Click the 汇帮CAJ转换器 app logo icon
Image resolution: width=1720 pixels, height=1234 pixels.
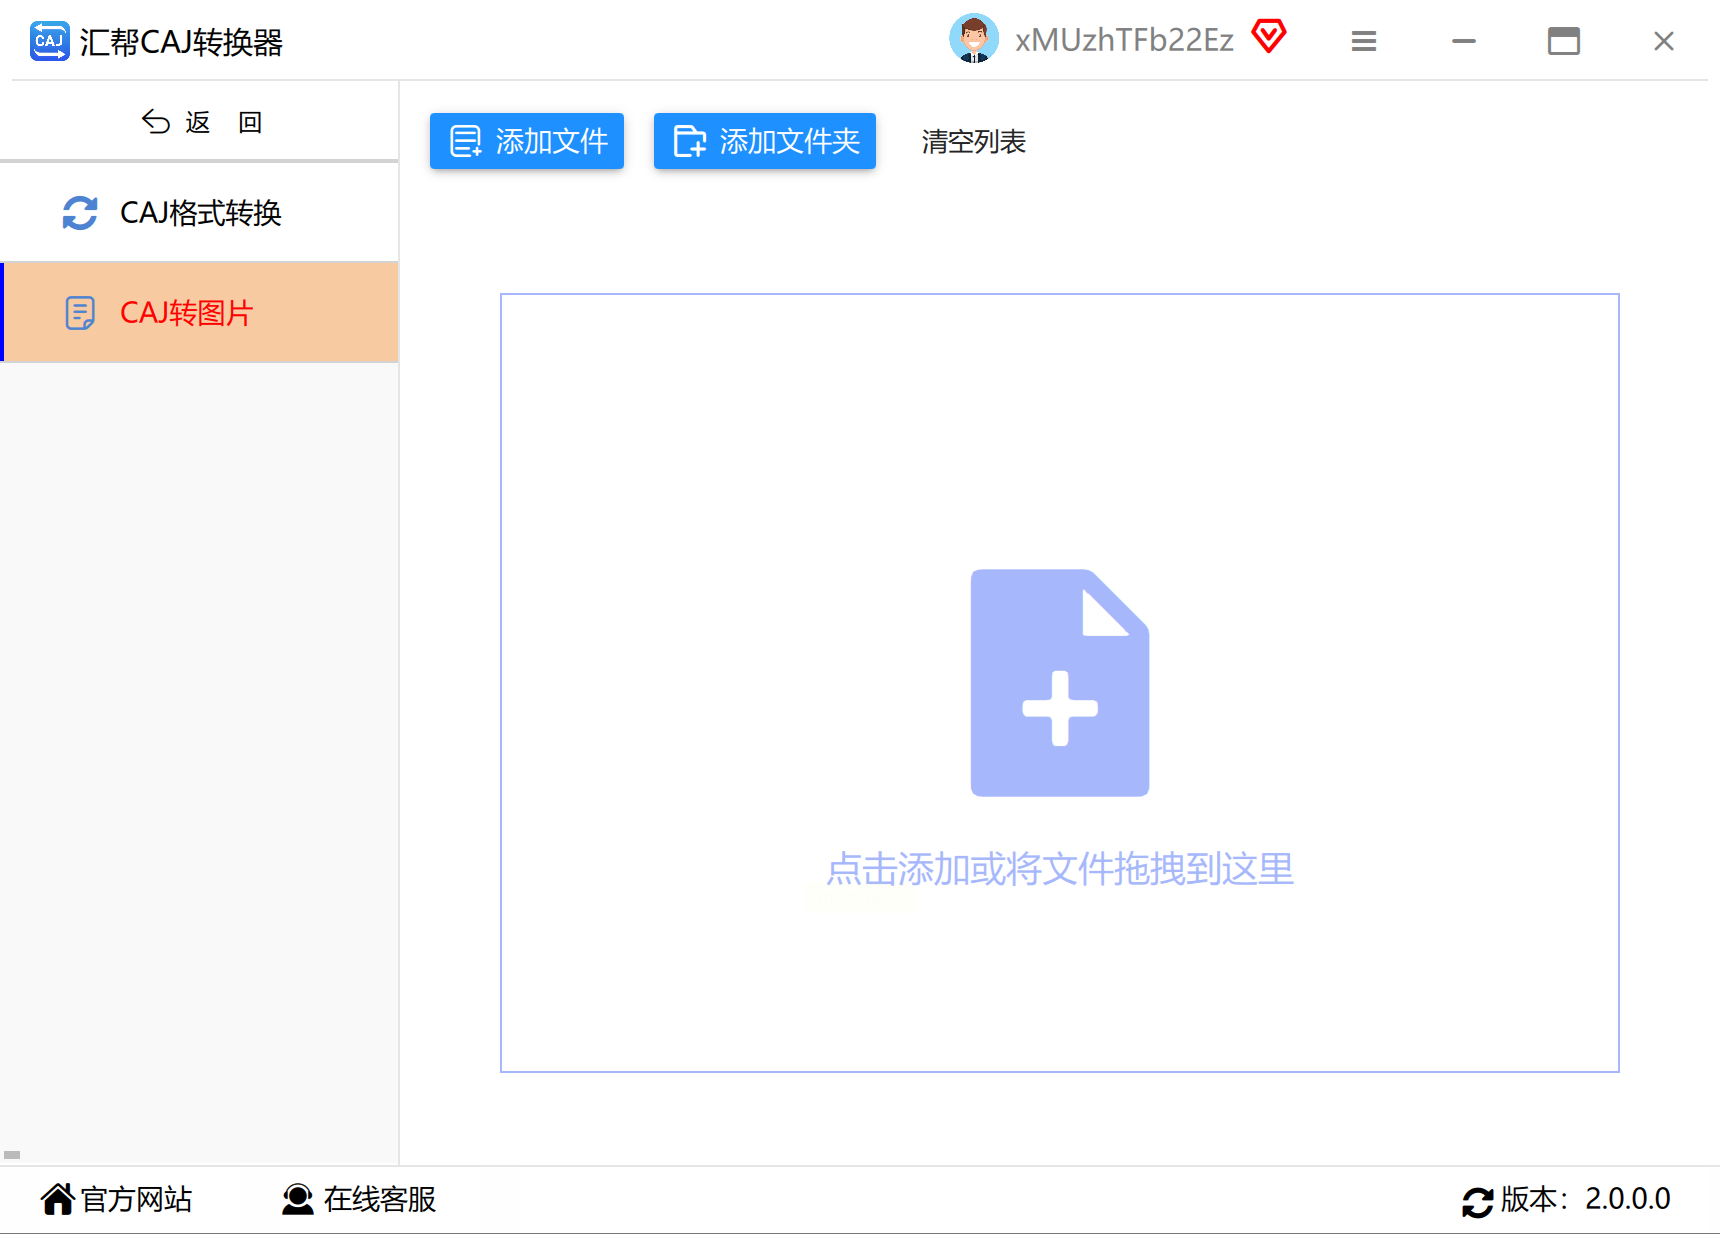[x=50, y=41]
